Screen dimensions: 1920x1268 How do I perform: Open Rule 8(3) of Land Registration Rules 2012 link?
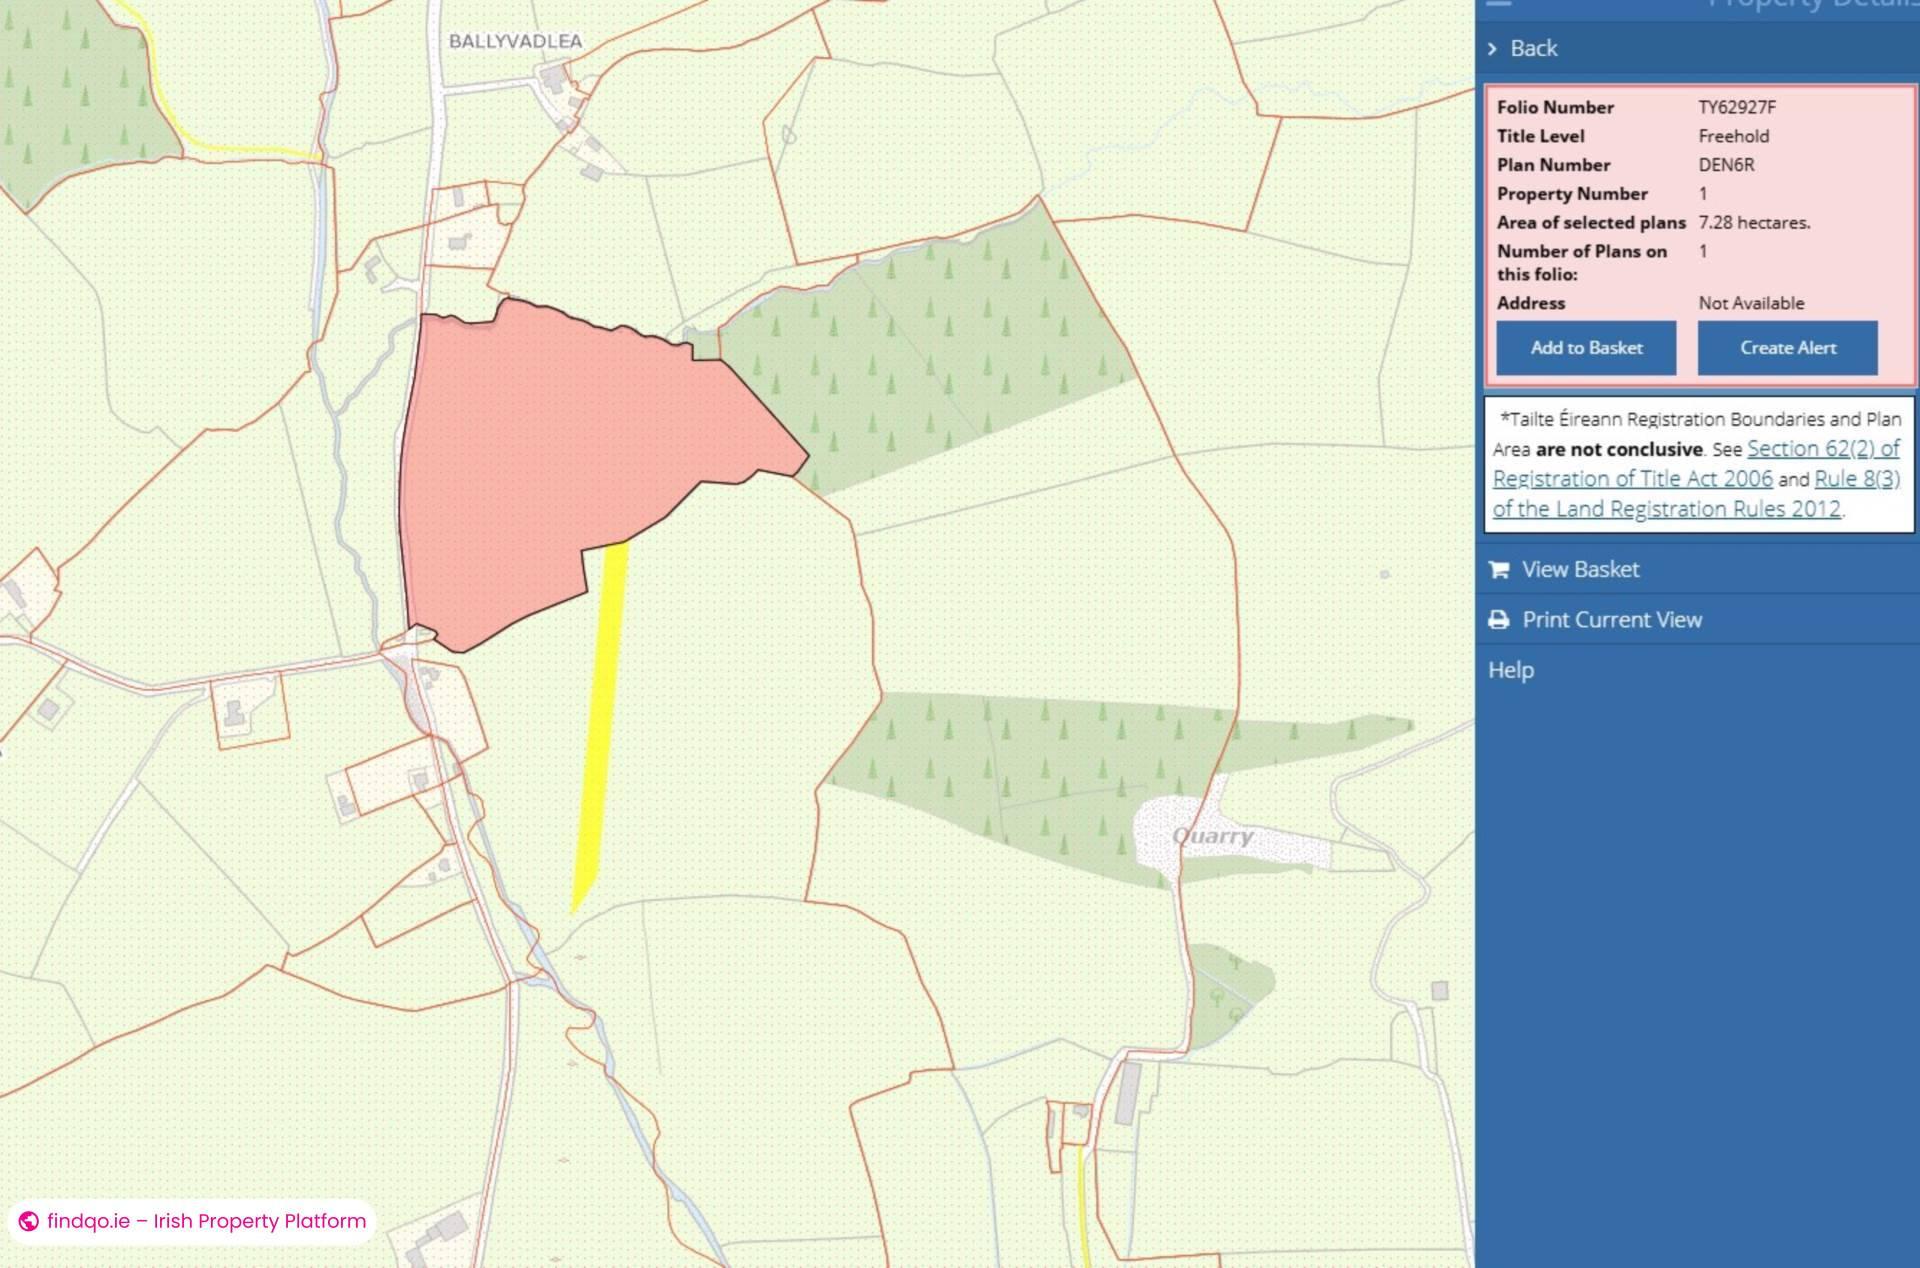click(1860, 478)
